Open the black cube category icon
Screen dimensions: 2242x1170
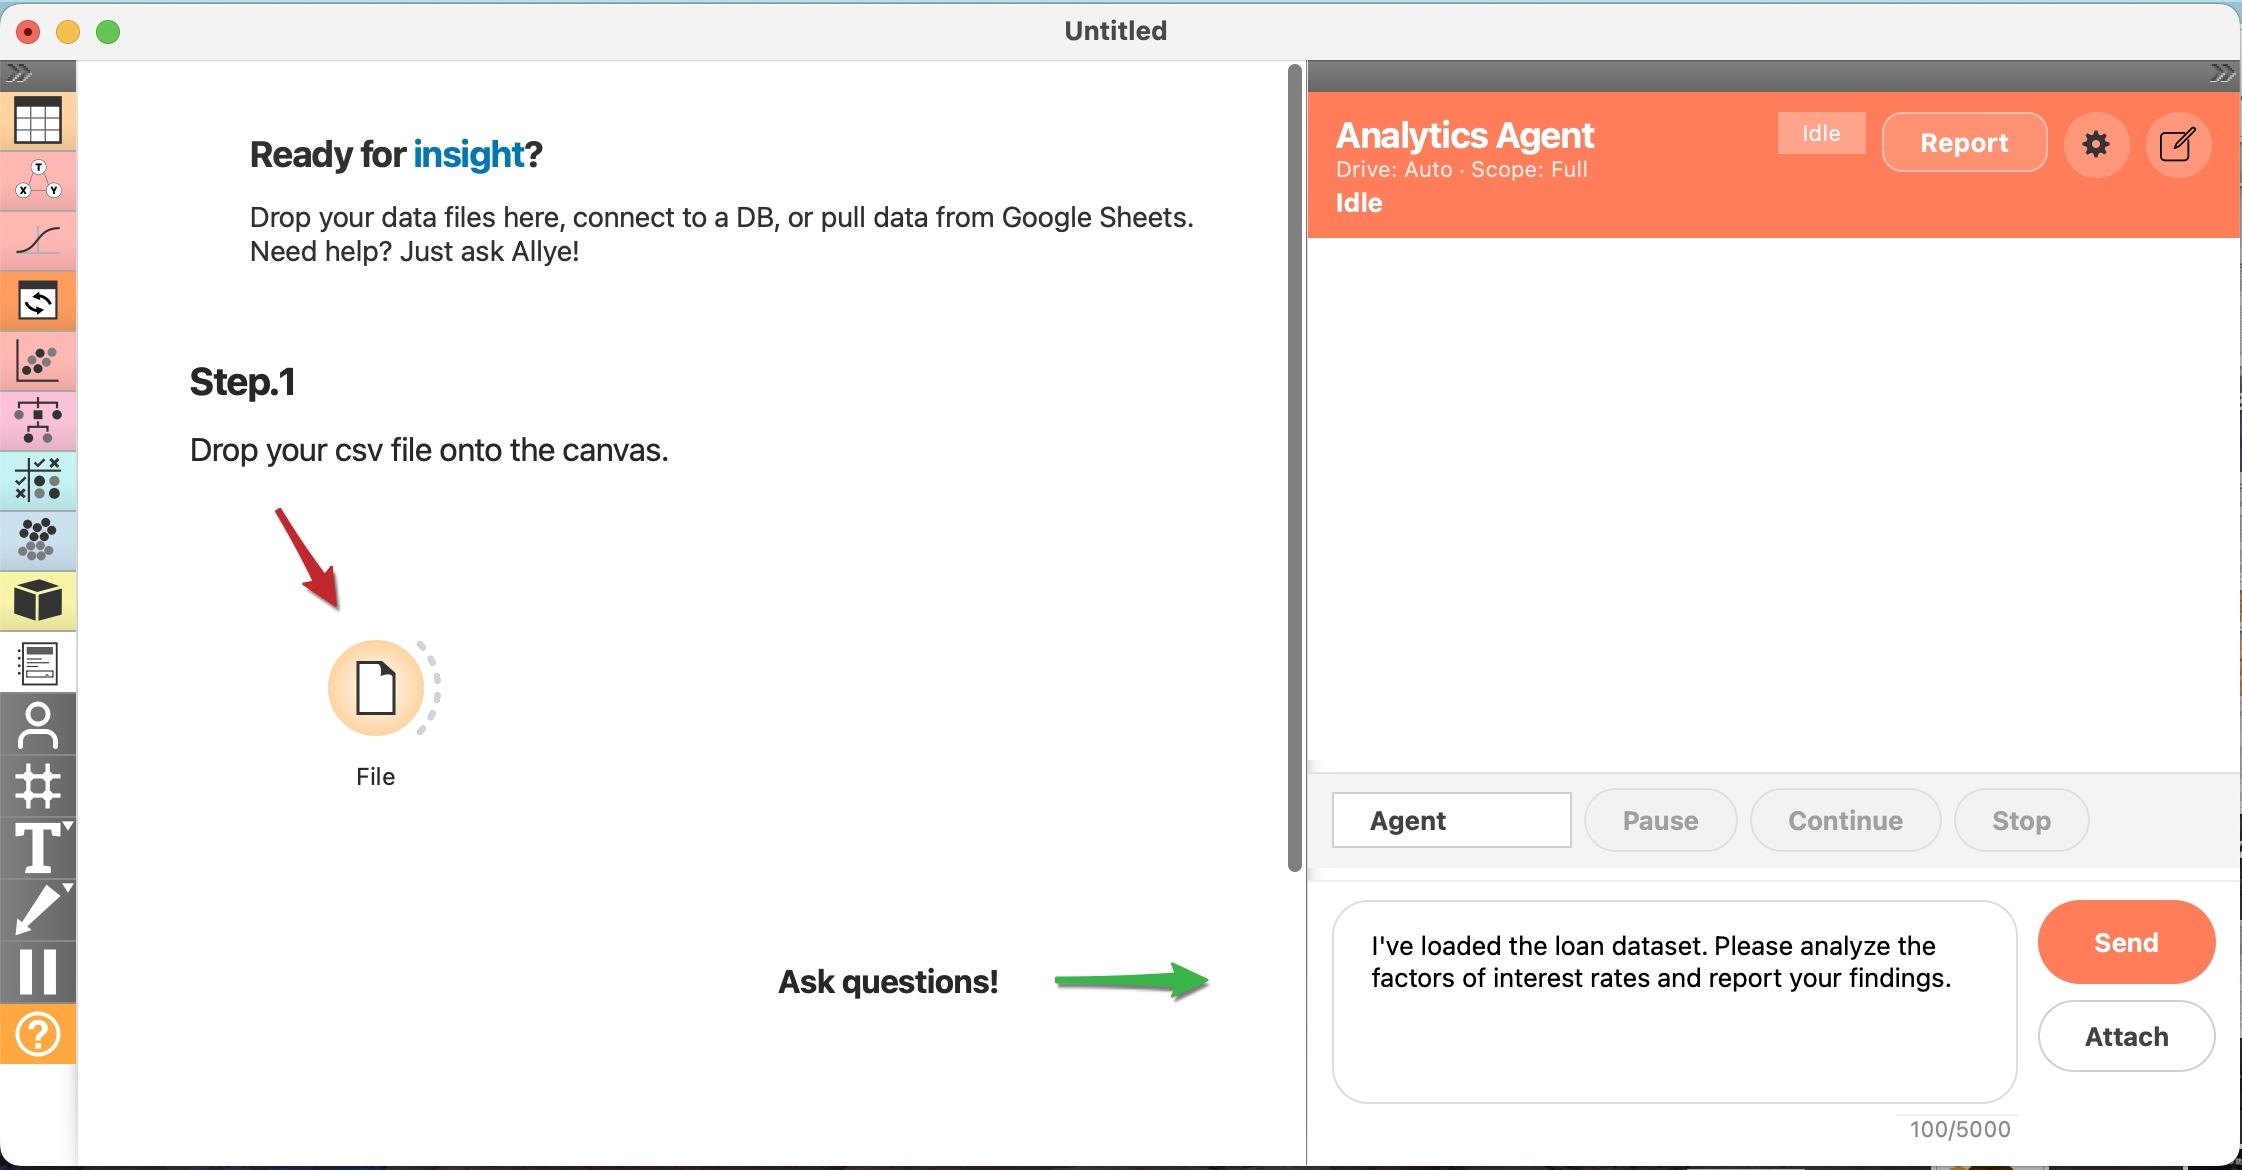(38, 601)
